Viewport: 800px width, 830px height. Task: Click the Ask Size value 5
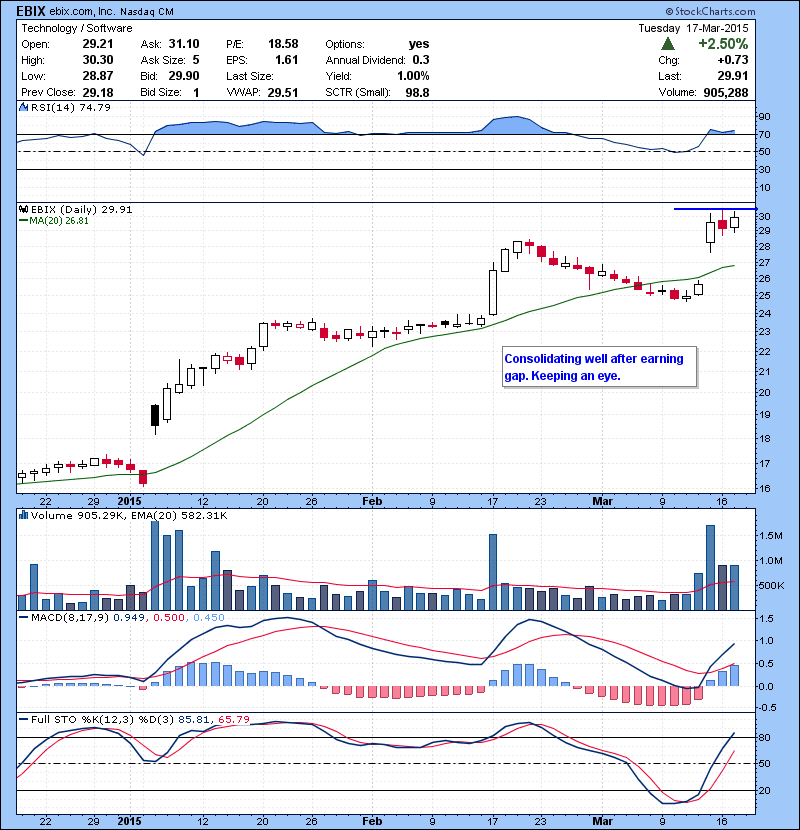pyautogui.click(x=196, y=60)
